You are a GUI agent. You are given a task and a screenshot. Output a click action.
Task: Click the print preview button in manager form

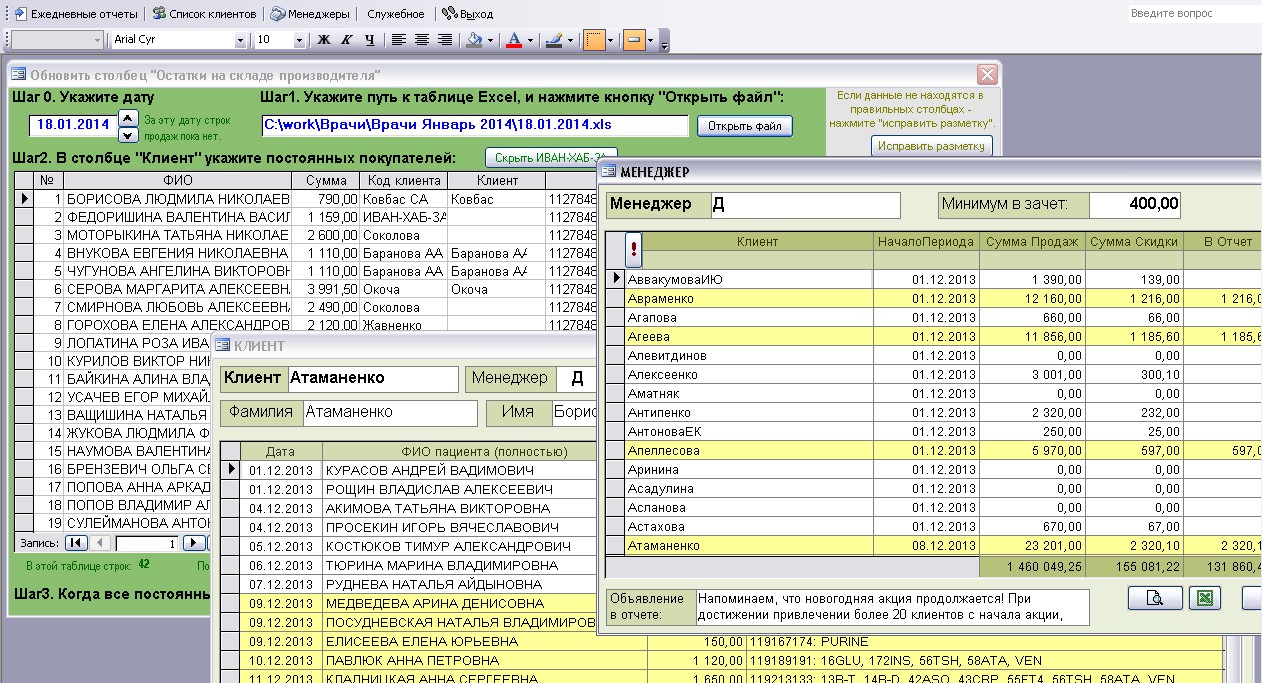(1155, 598)
